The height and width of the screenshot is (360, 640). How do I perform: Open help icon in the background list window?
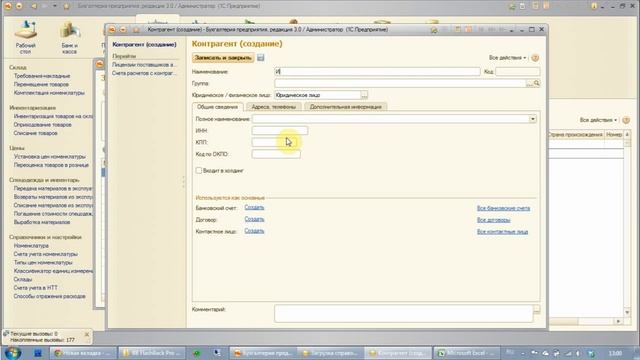tap(626, 120)
